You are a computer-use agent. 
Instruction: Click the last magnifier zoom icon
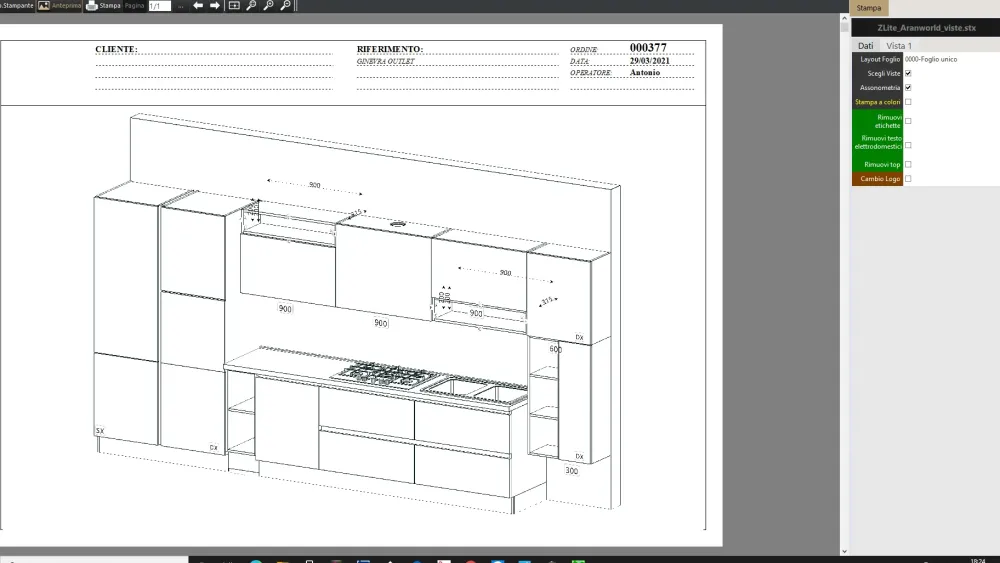pos(285,6)
